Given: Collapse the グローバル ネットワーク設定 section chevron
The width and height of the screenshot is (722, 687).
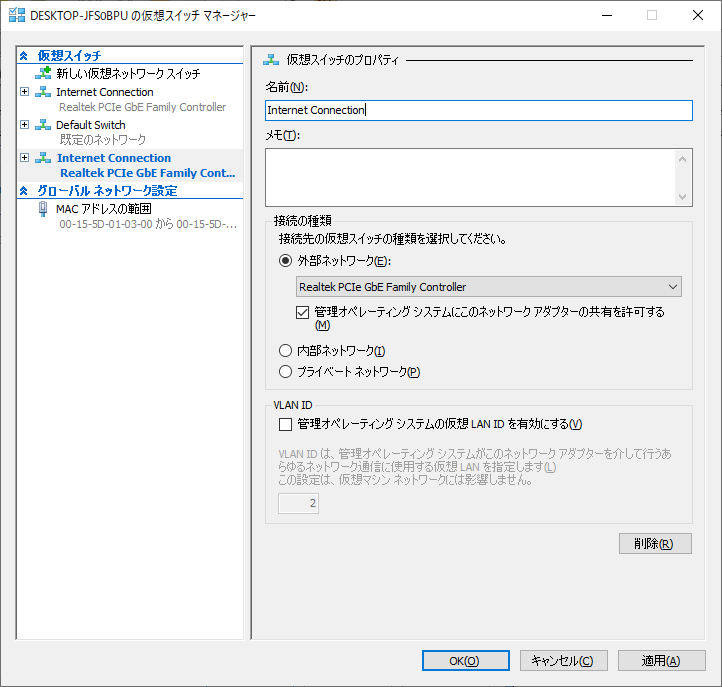Looking at the screenshot, I should coord(24,191).
